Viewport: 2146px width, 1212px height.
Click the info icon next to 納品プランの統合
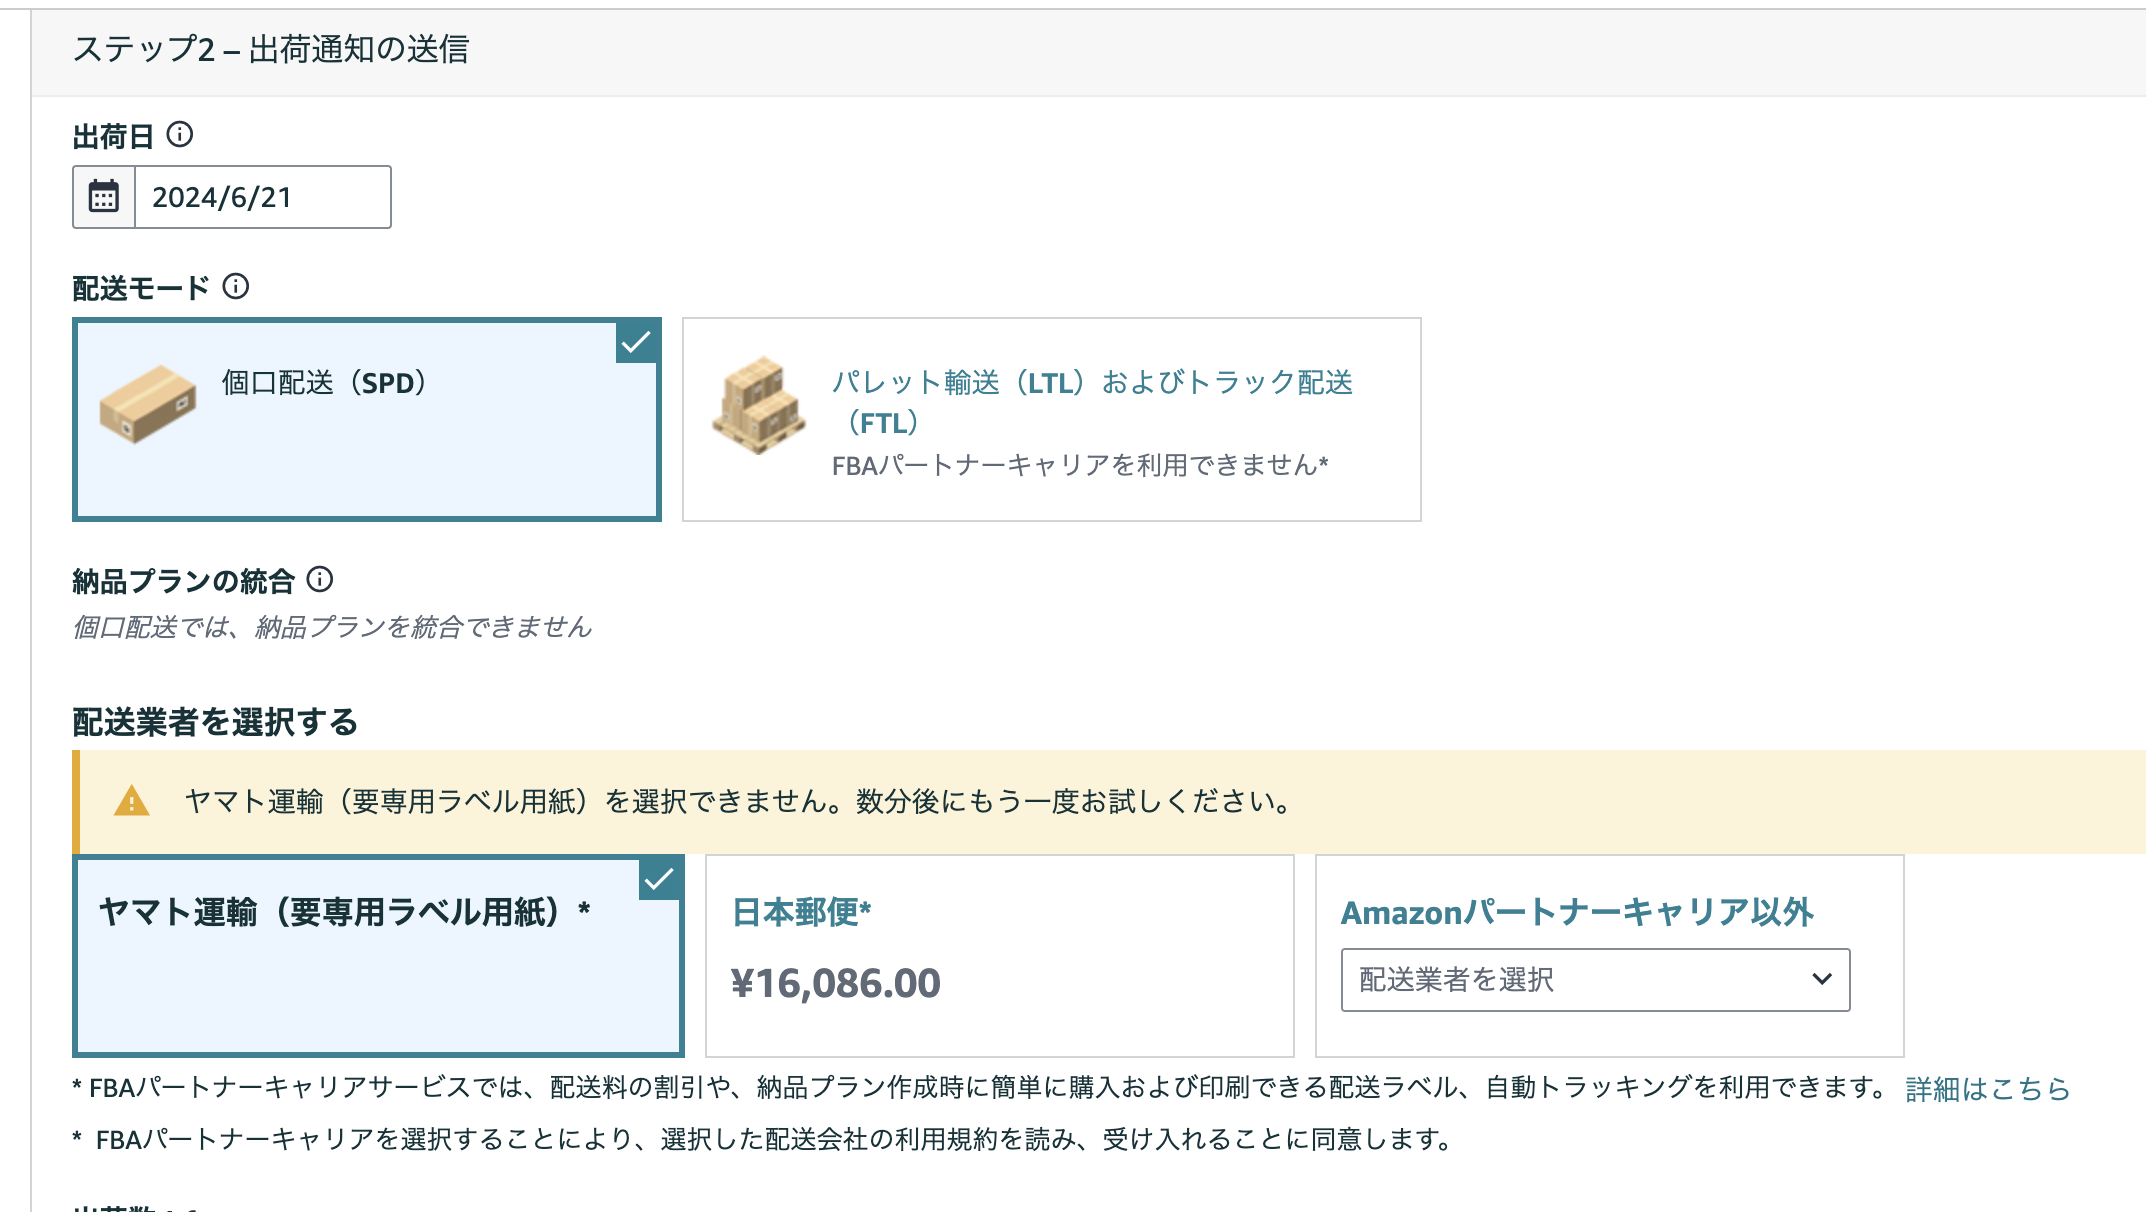[x=320, y=579]
